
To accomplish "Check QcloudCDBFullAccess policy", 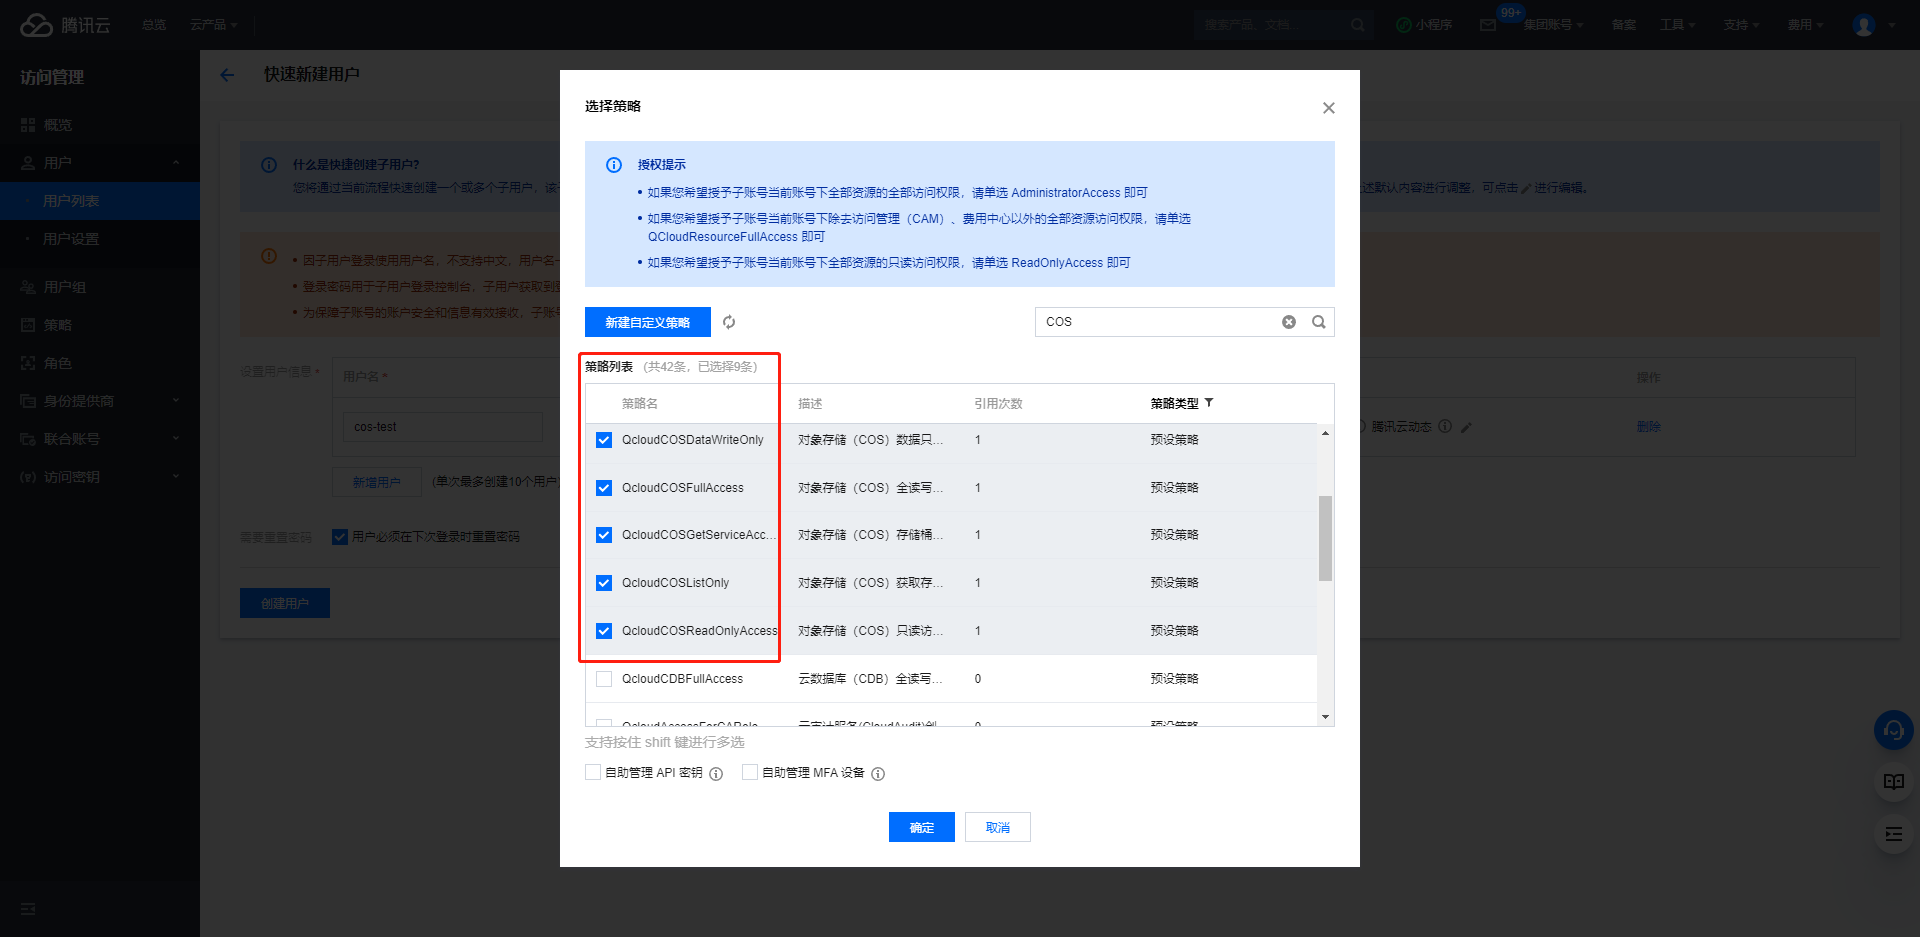I will click(x=604, y=679).
